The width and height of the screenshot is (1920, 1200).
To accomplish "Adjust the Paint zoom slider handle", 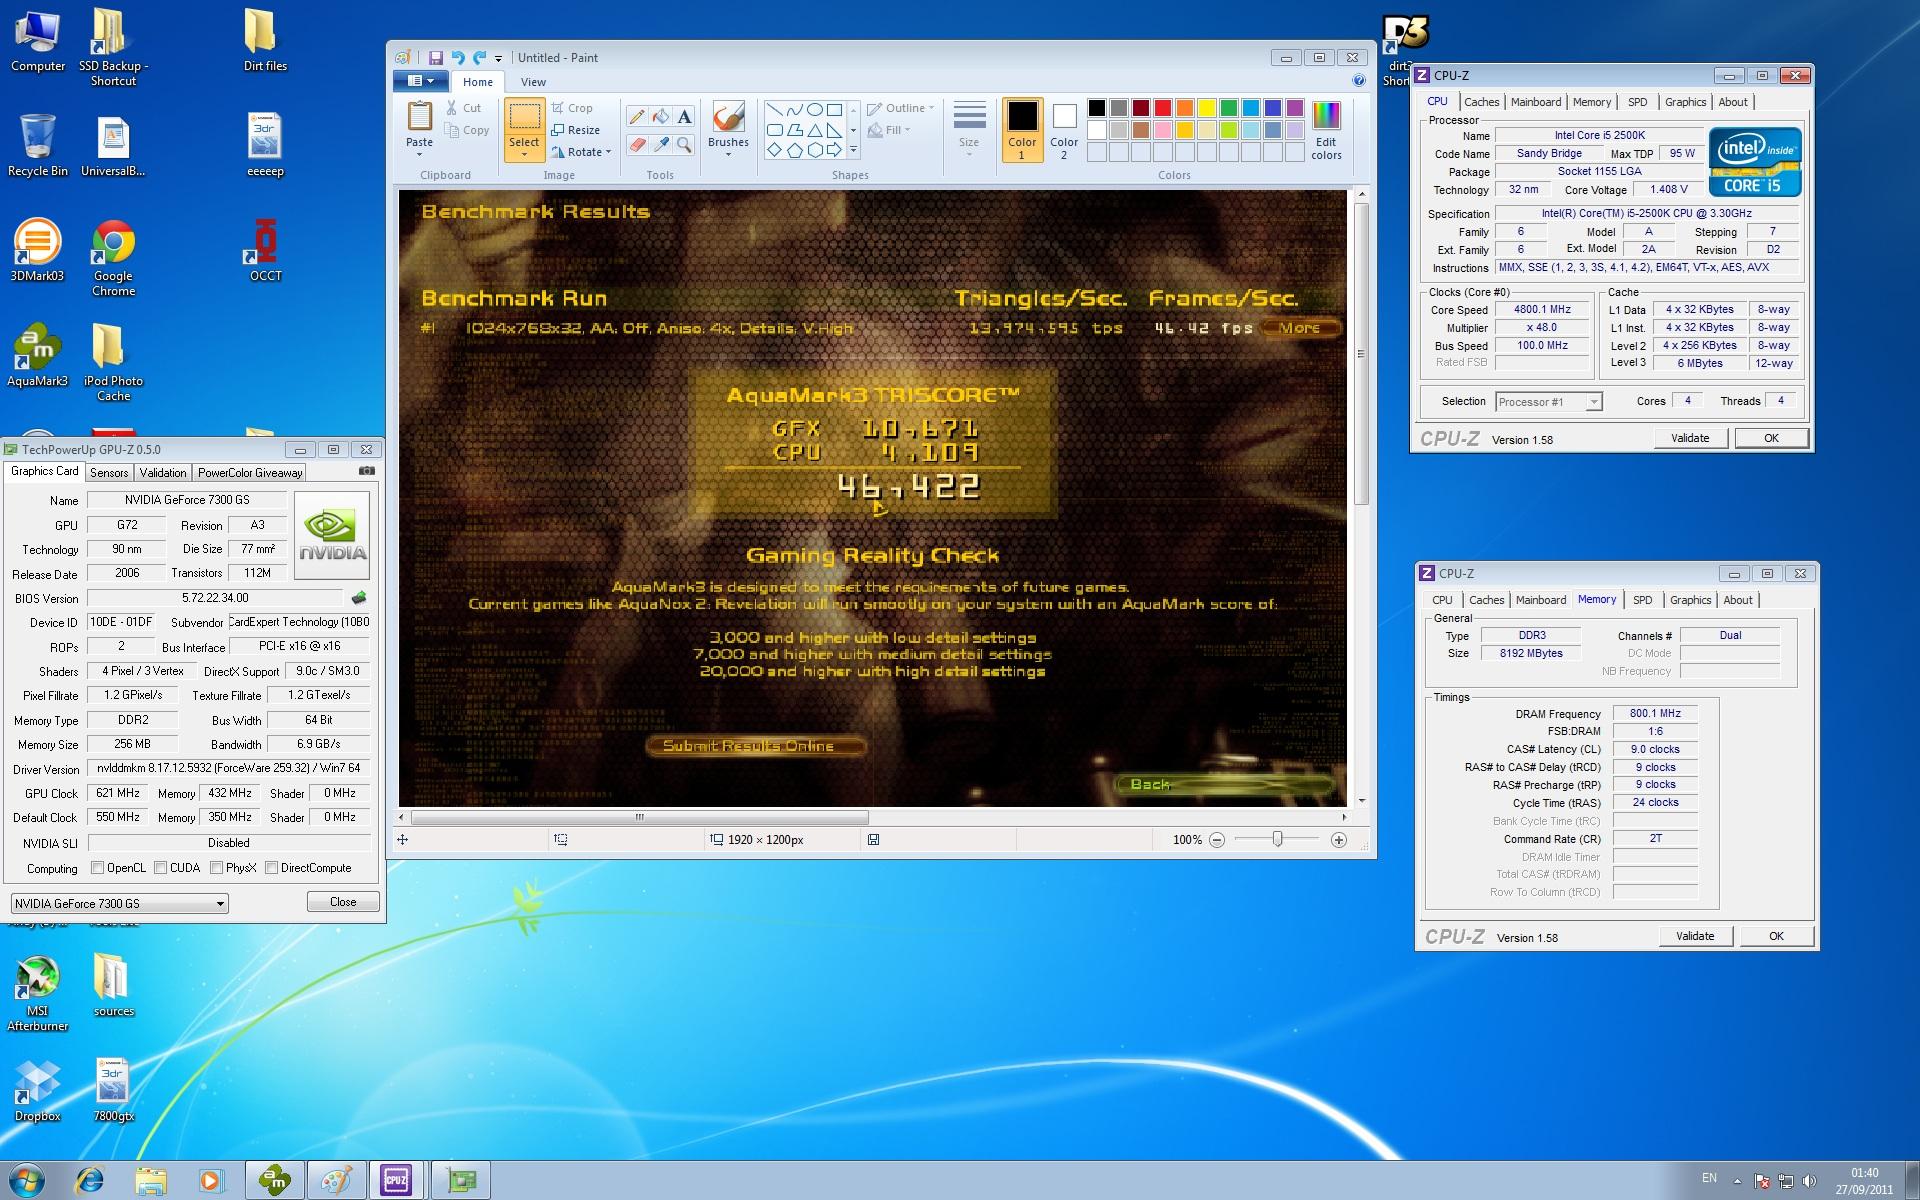I will [1277, 839].
